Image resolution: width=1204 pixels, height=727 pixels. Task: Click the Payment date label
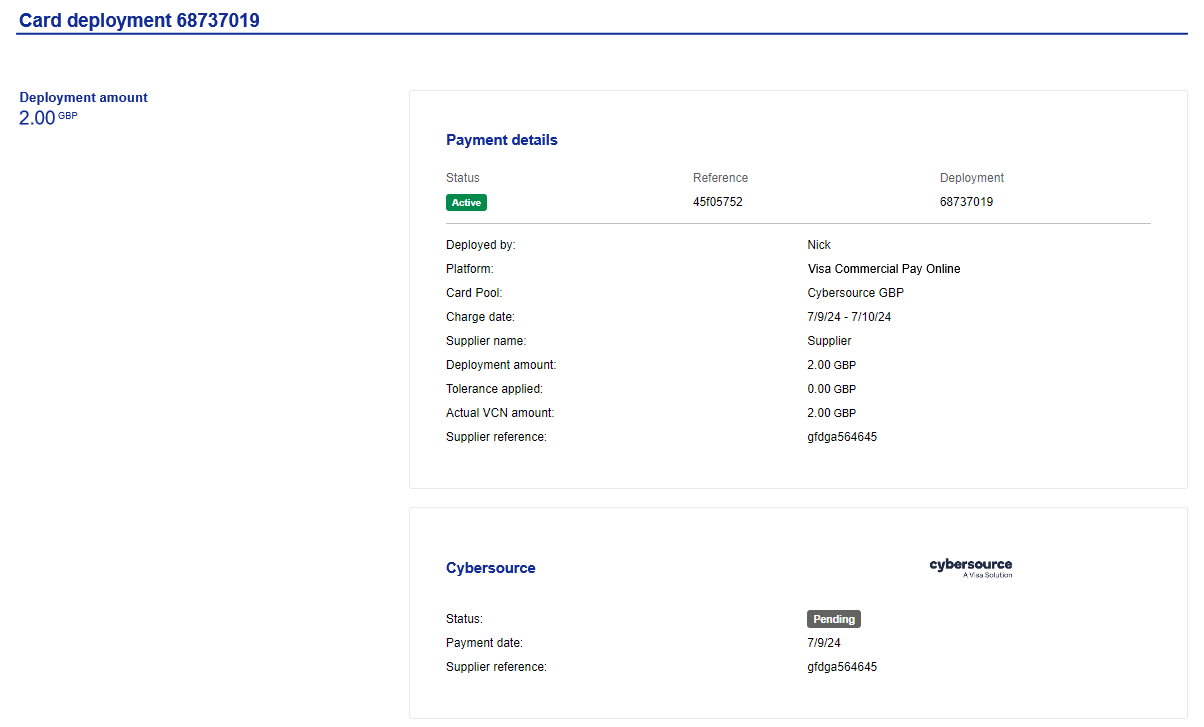point(484,643)
